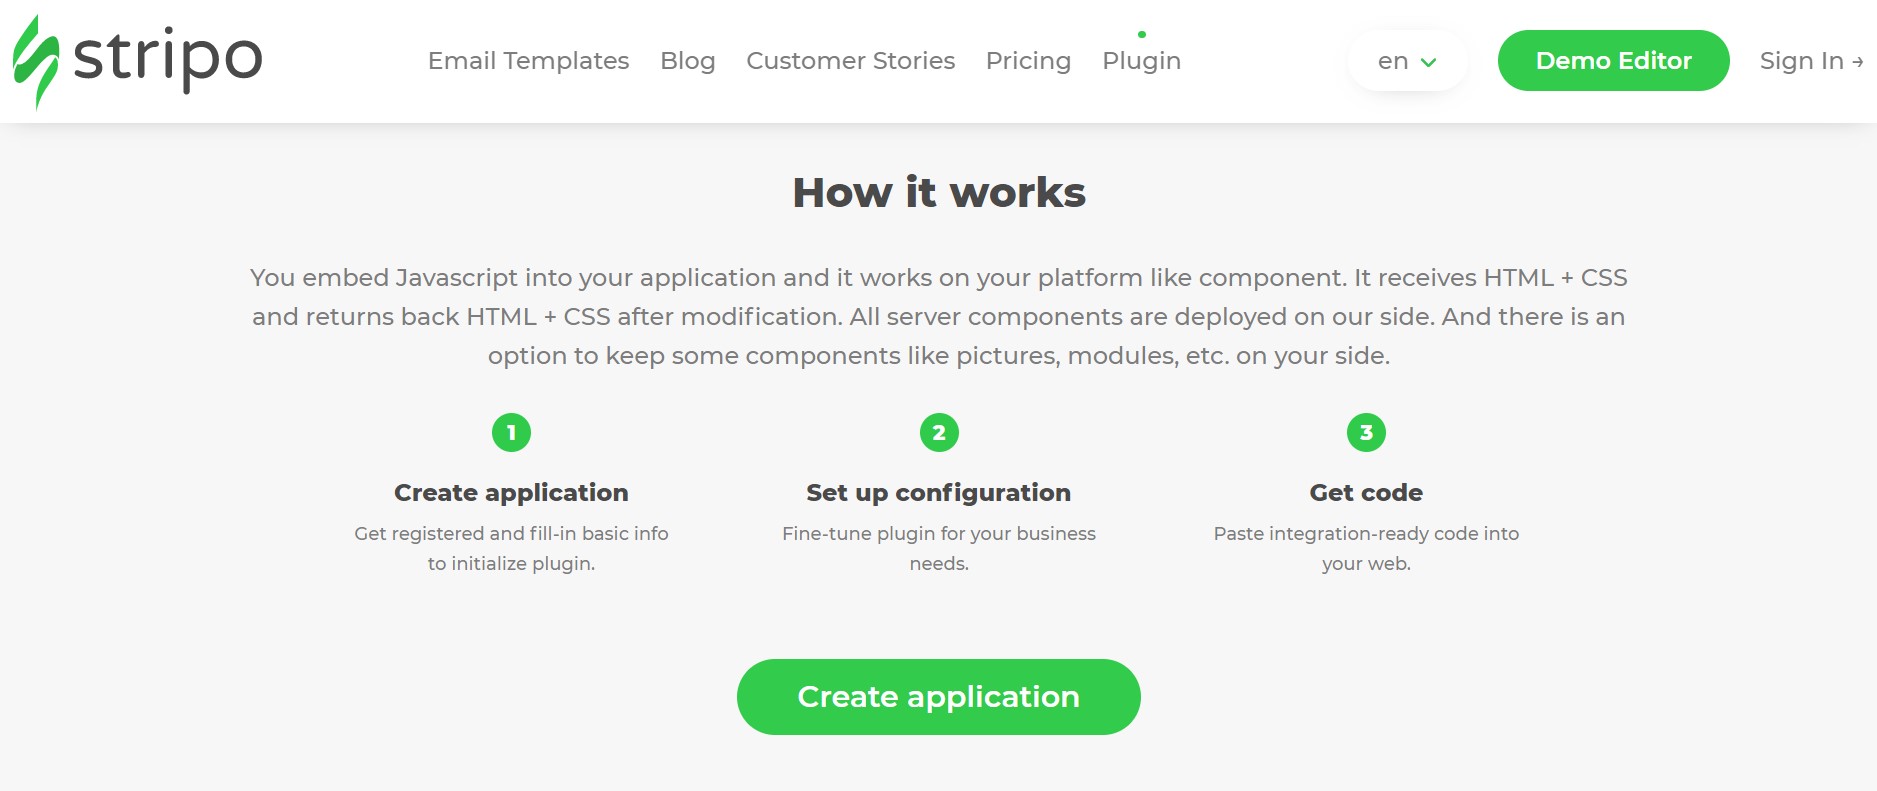Screen dimensions: 1877x791
Task: Click the step 3 circle icon
Action: [1366, 433]
